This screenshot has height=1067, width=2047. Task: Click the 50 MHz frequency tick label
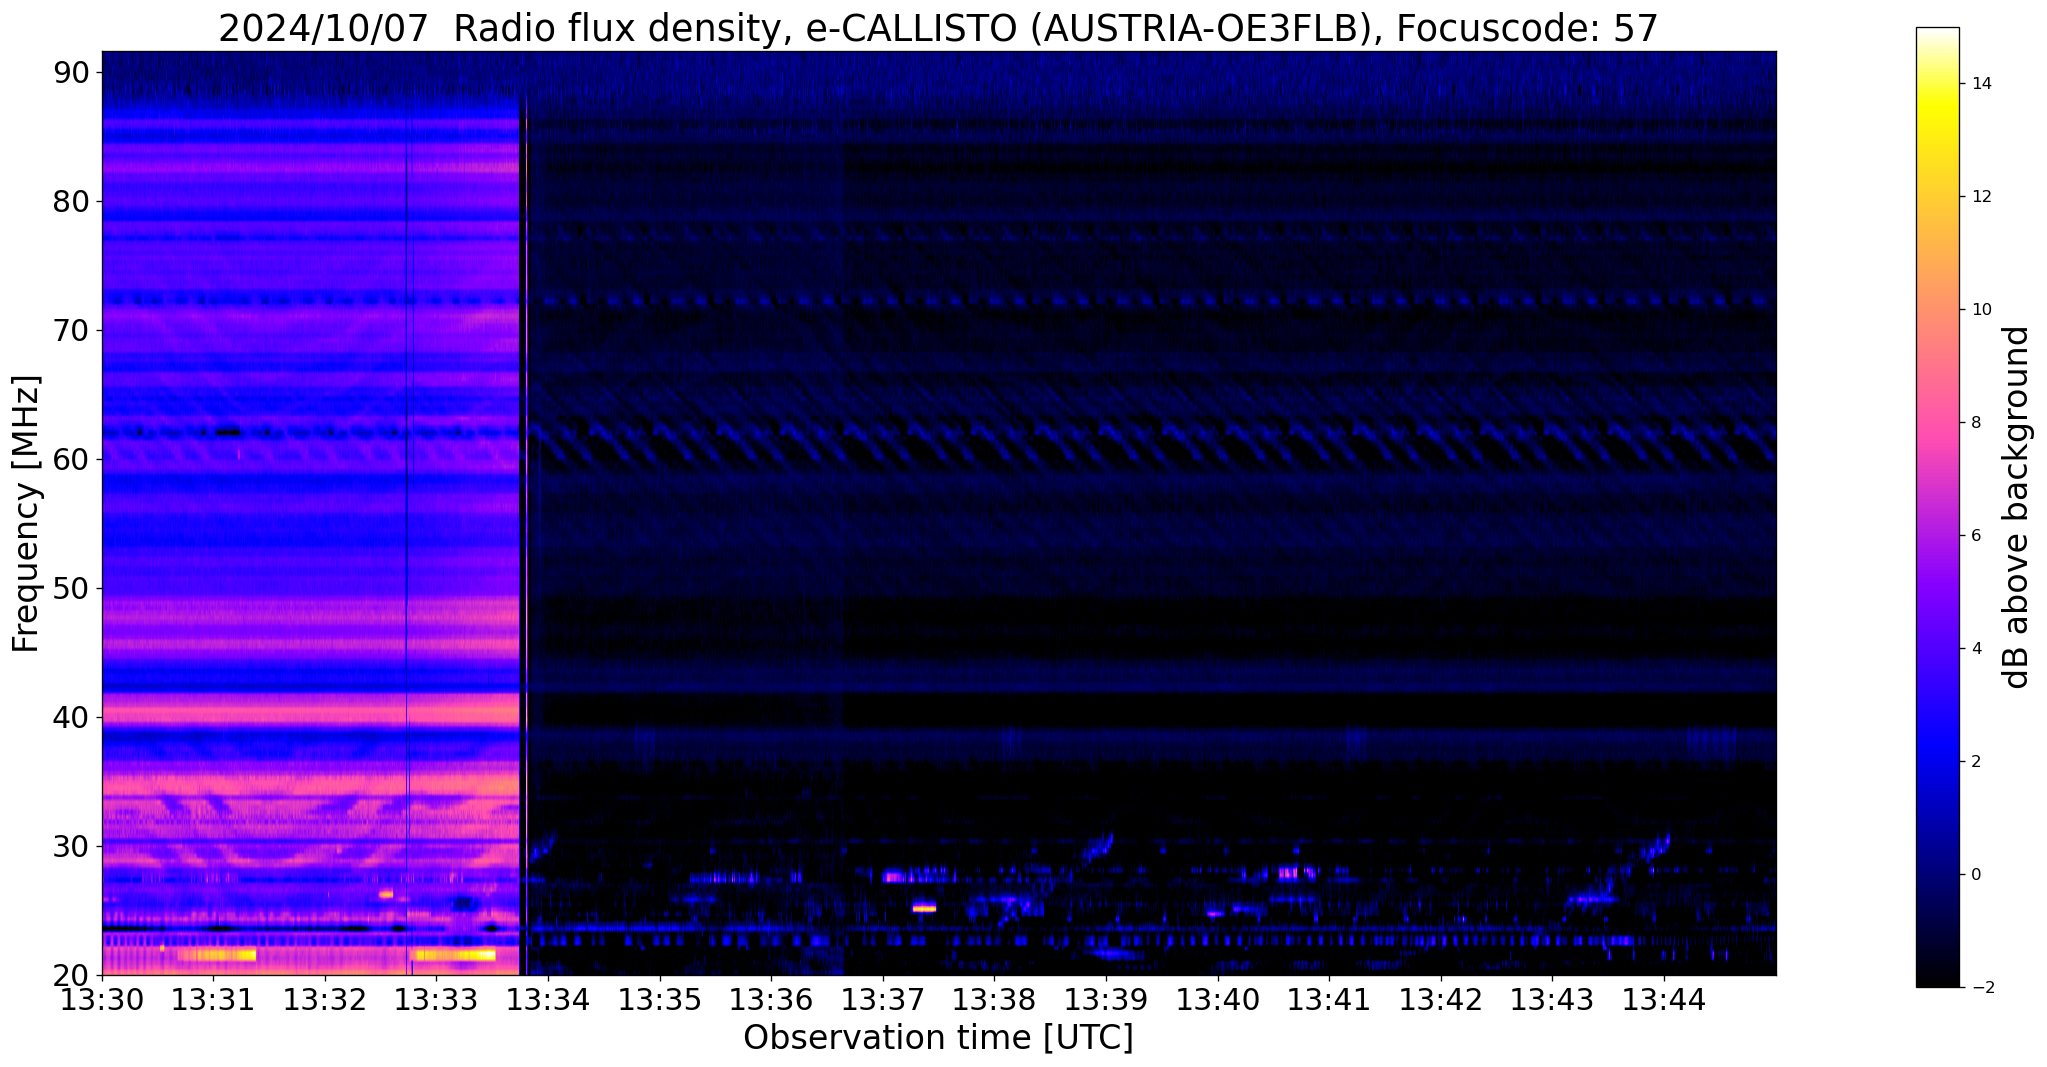coord(71,589)
